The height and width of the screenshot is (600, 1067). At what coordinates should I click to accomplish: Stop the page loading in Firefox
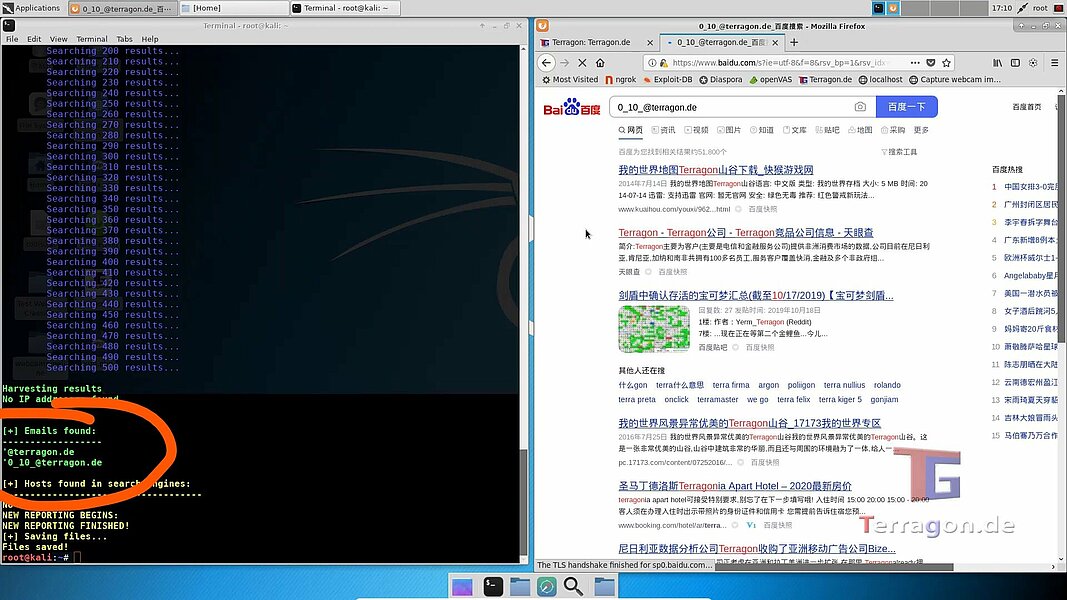pos(582,63)
